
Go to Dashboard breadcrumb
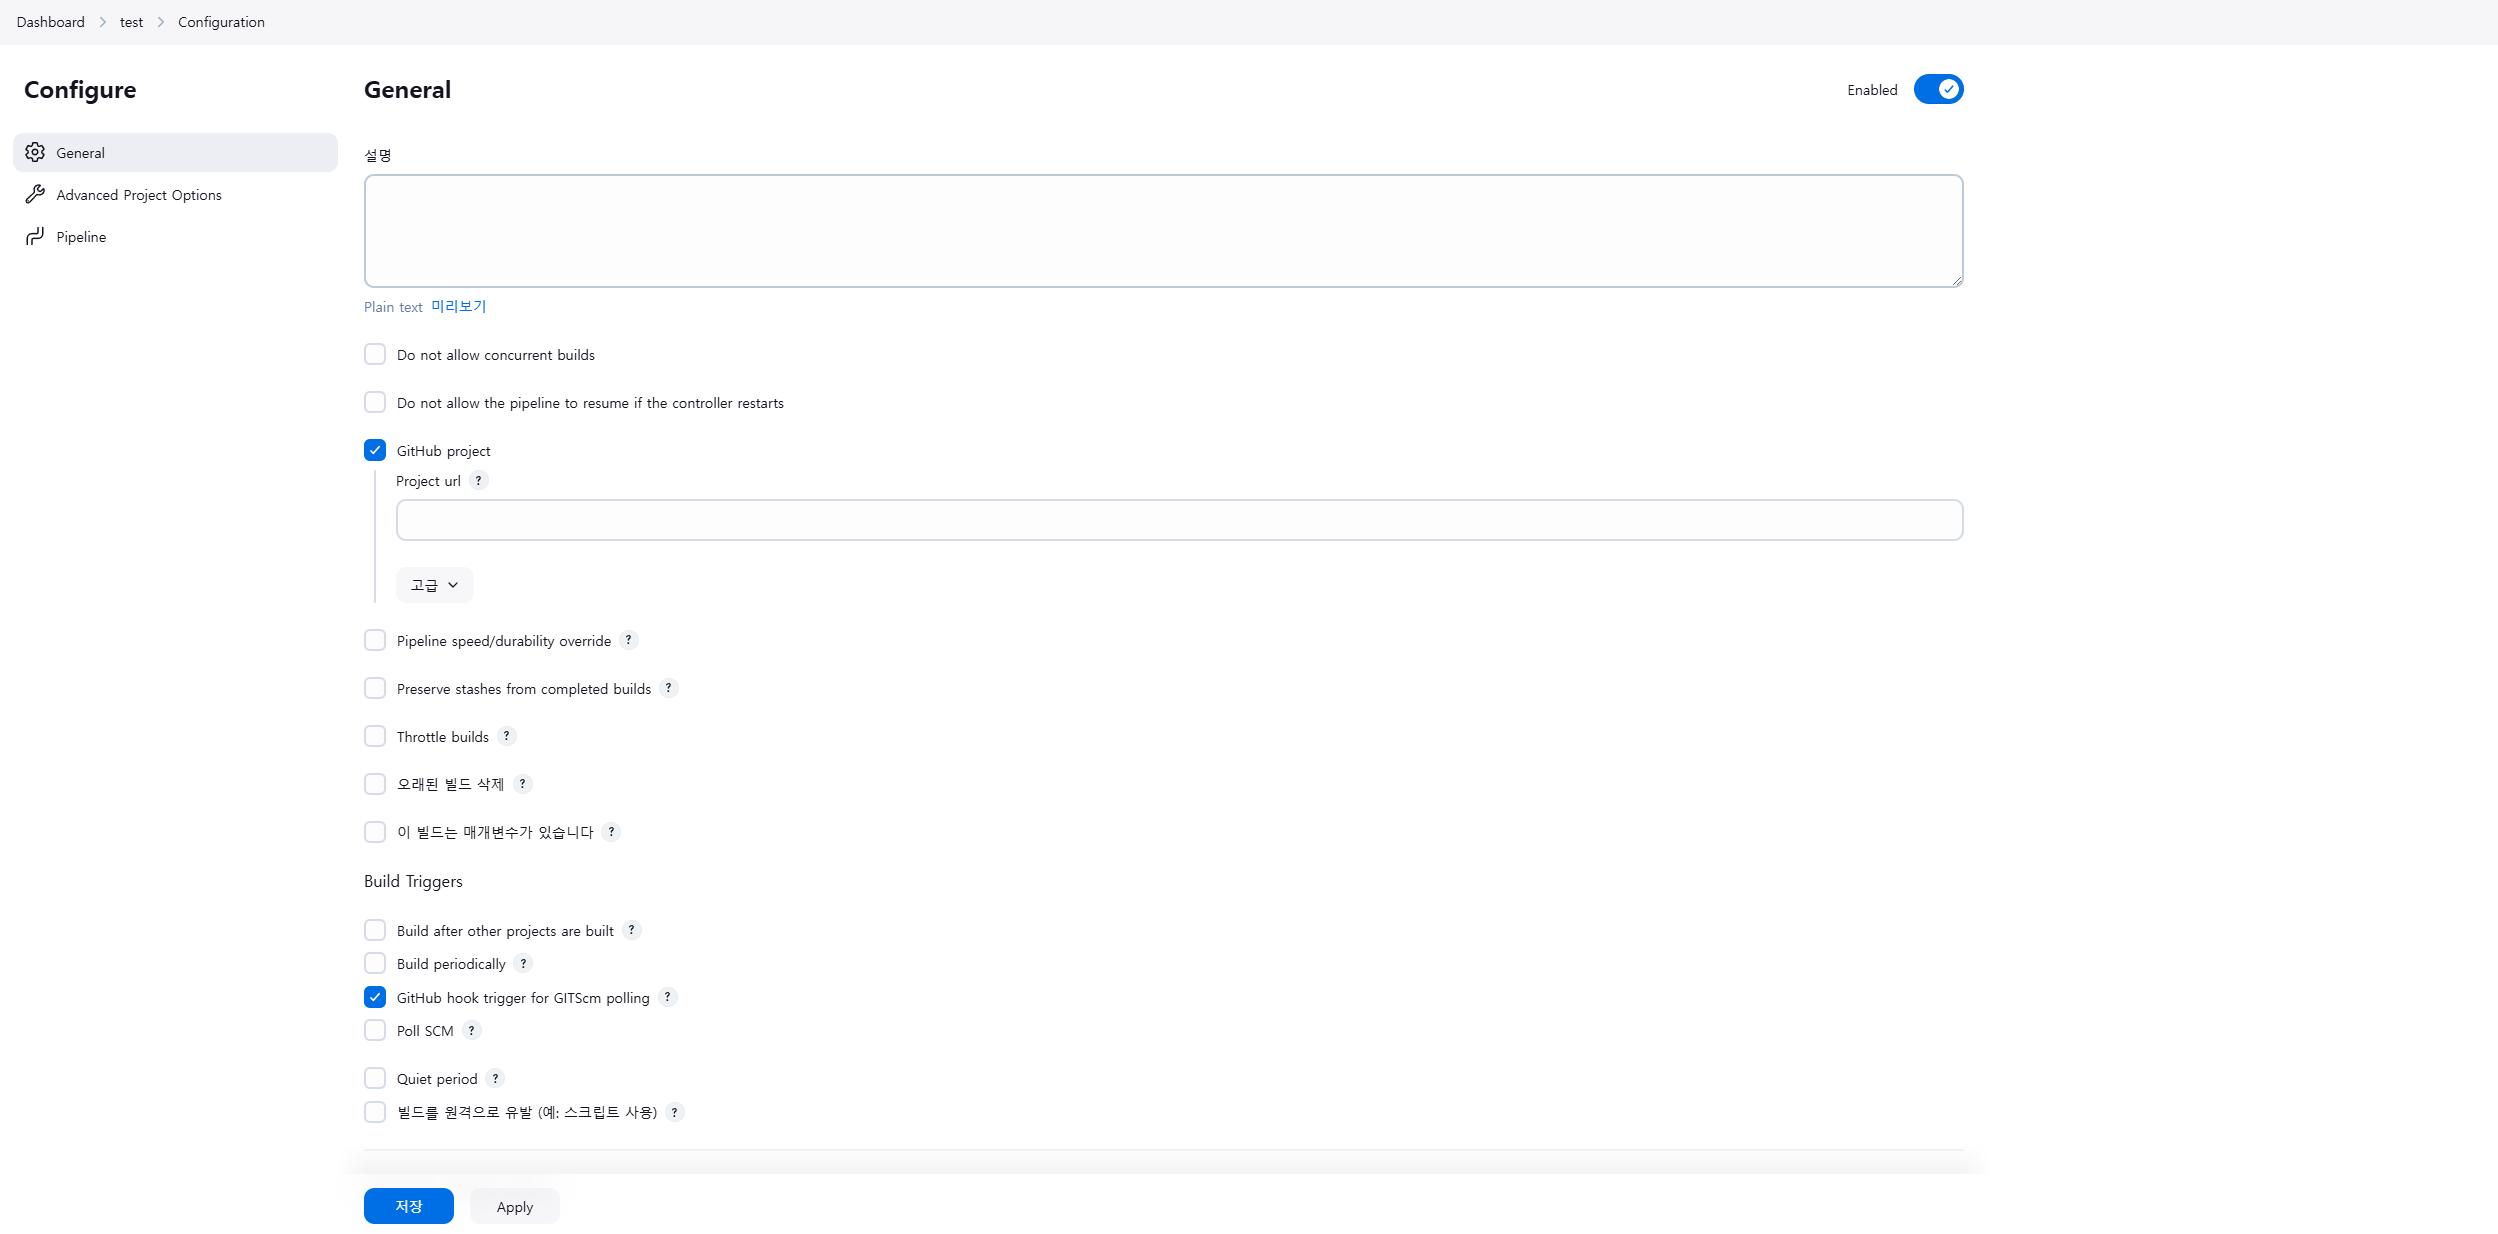pyautogui.click(x=50, y=22)
